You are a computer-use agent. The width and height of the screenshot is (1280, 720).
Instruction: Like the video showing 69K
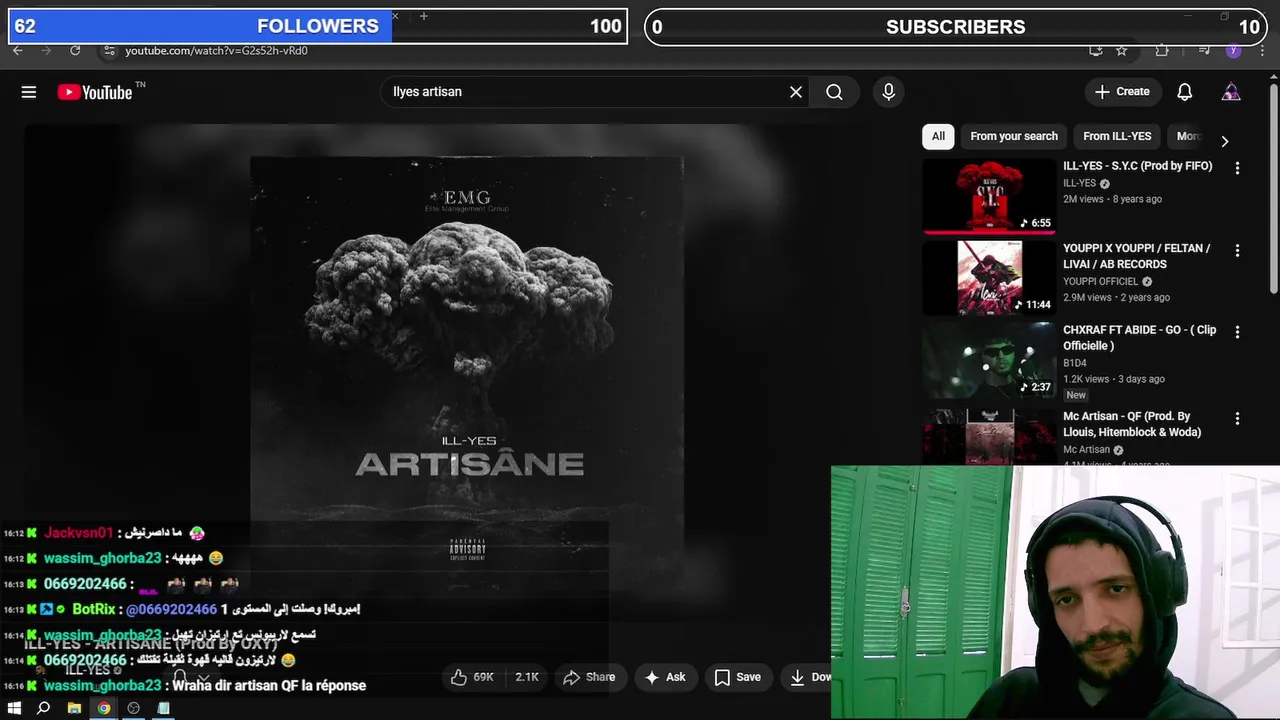coord(472,677)
